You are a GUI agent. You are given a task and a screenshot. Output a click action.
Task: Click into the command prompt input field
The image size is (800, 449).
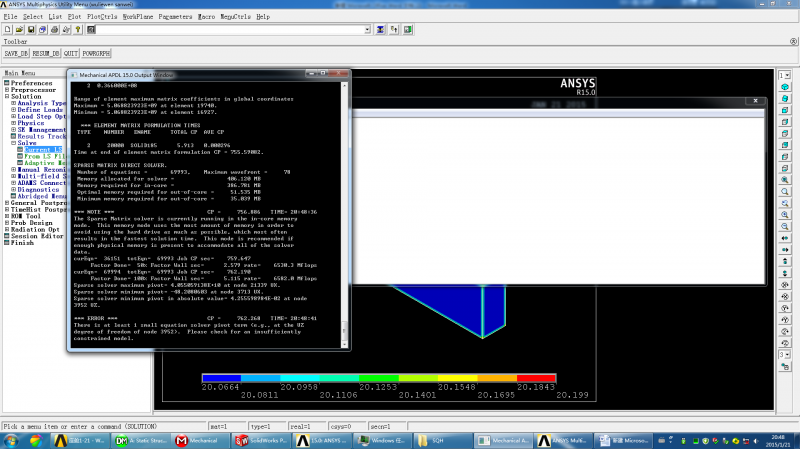point(230,30)
